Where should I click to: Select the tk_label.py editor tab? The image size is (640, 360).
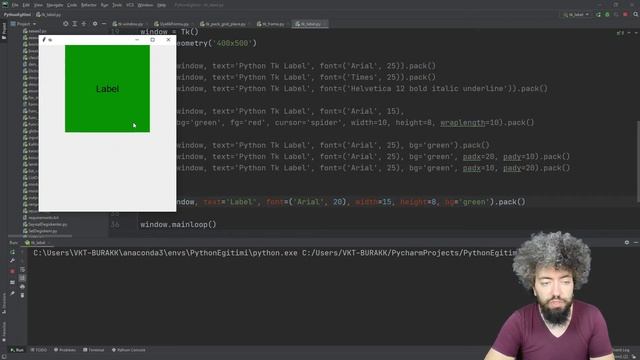click(x=309, y=24)
